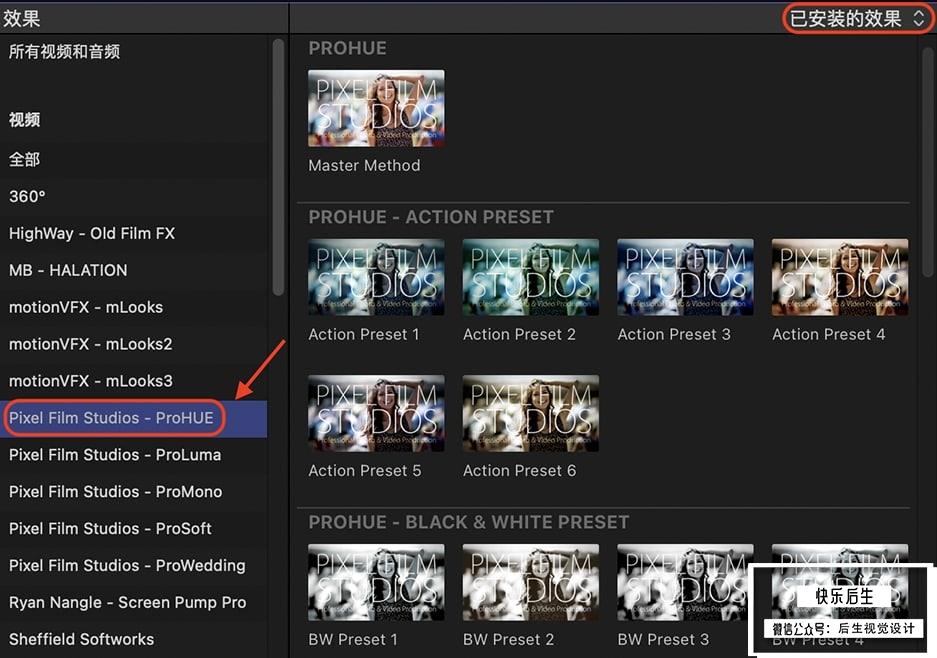937x658 pixels.
Task: Click the Action Preset 3 label
Action: (674, 335)
